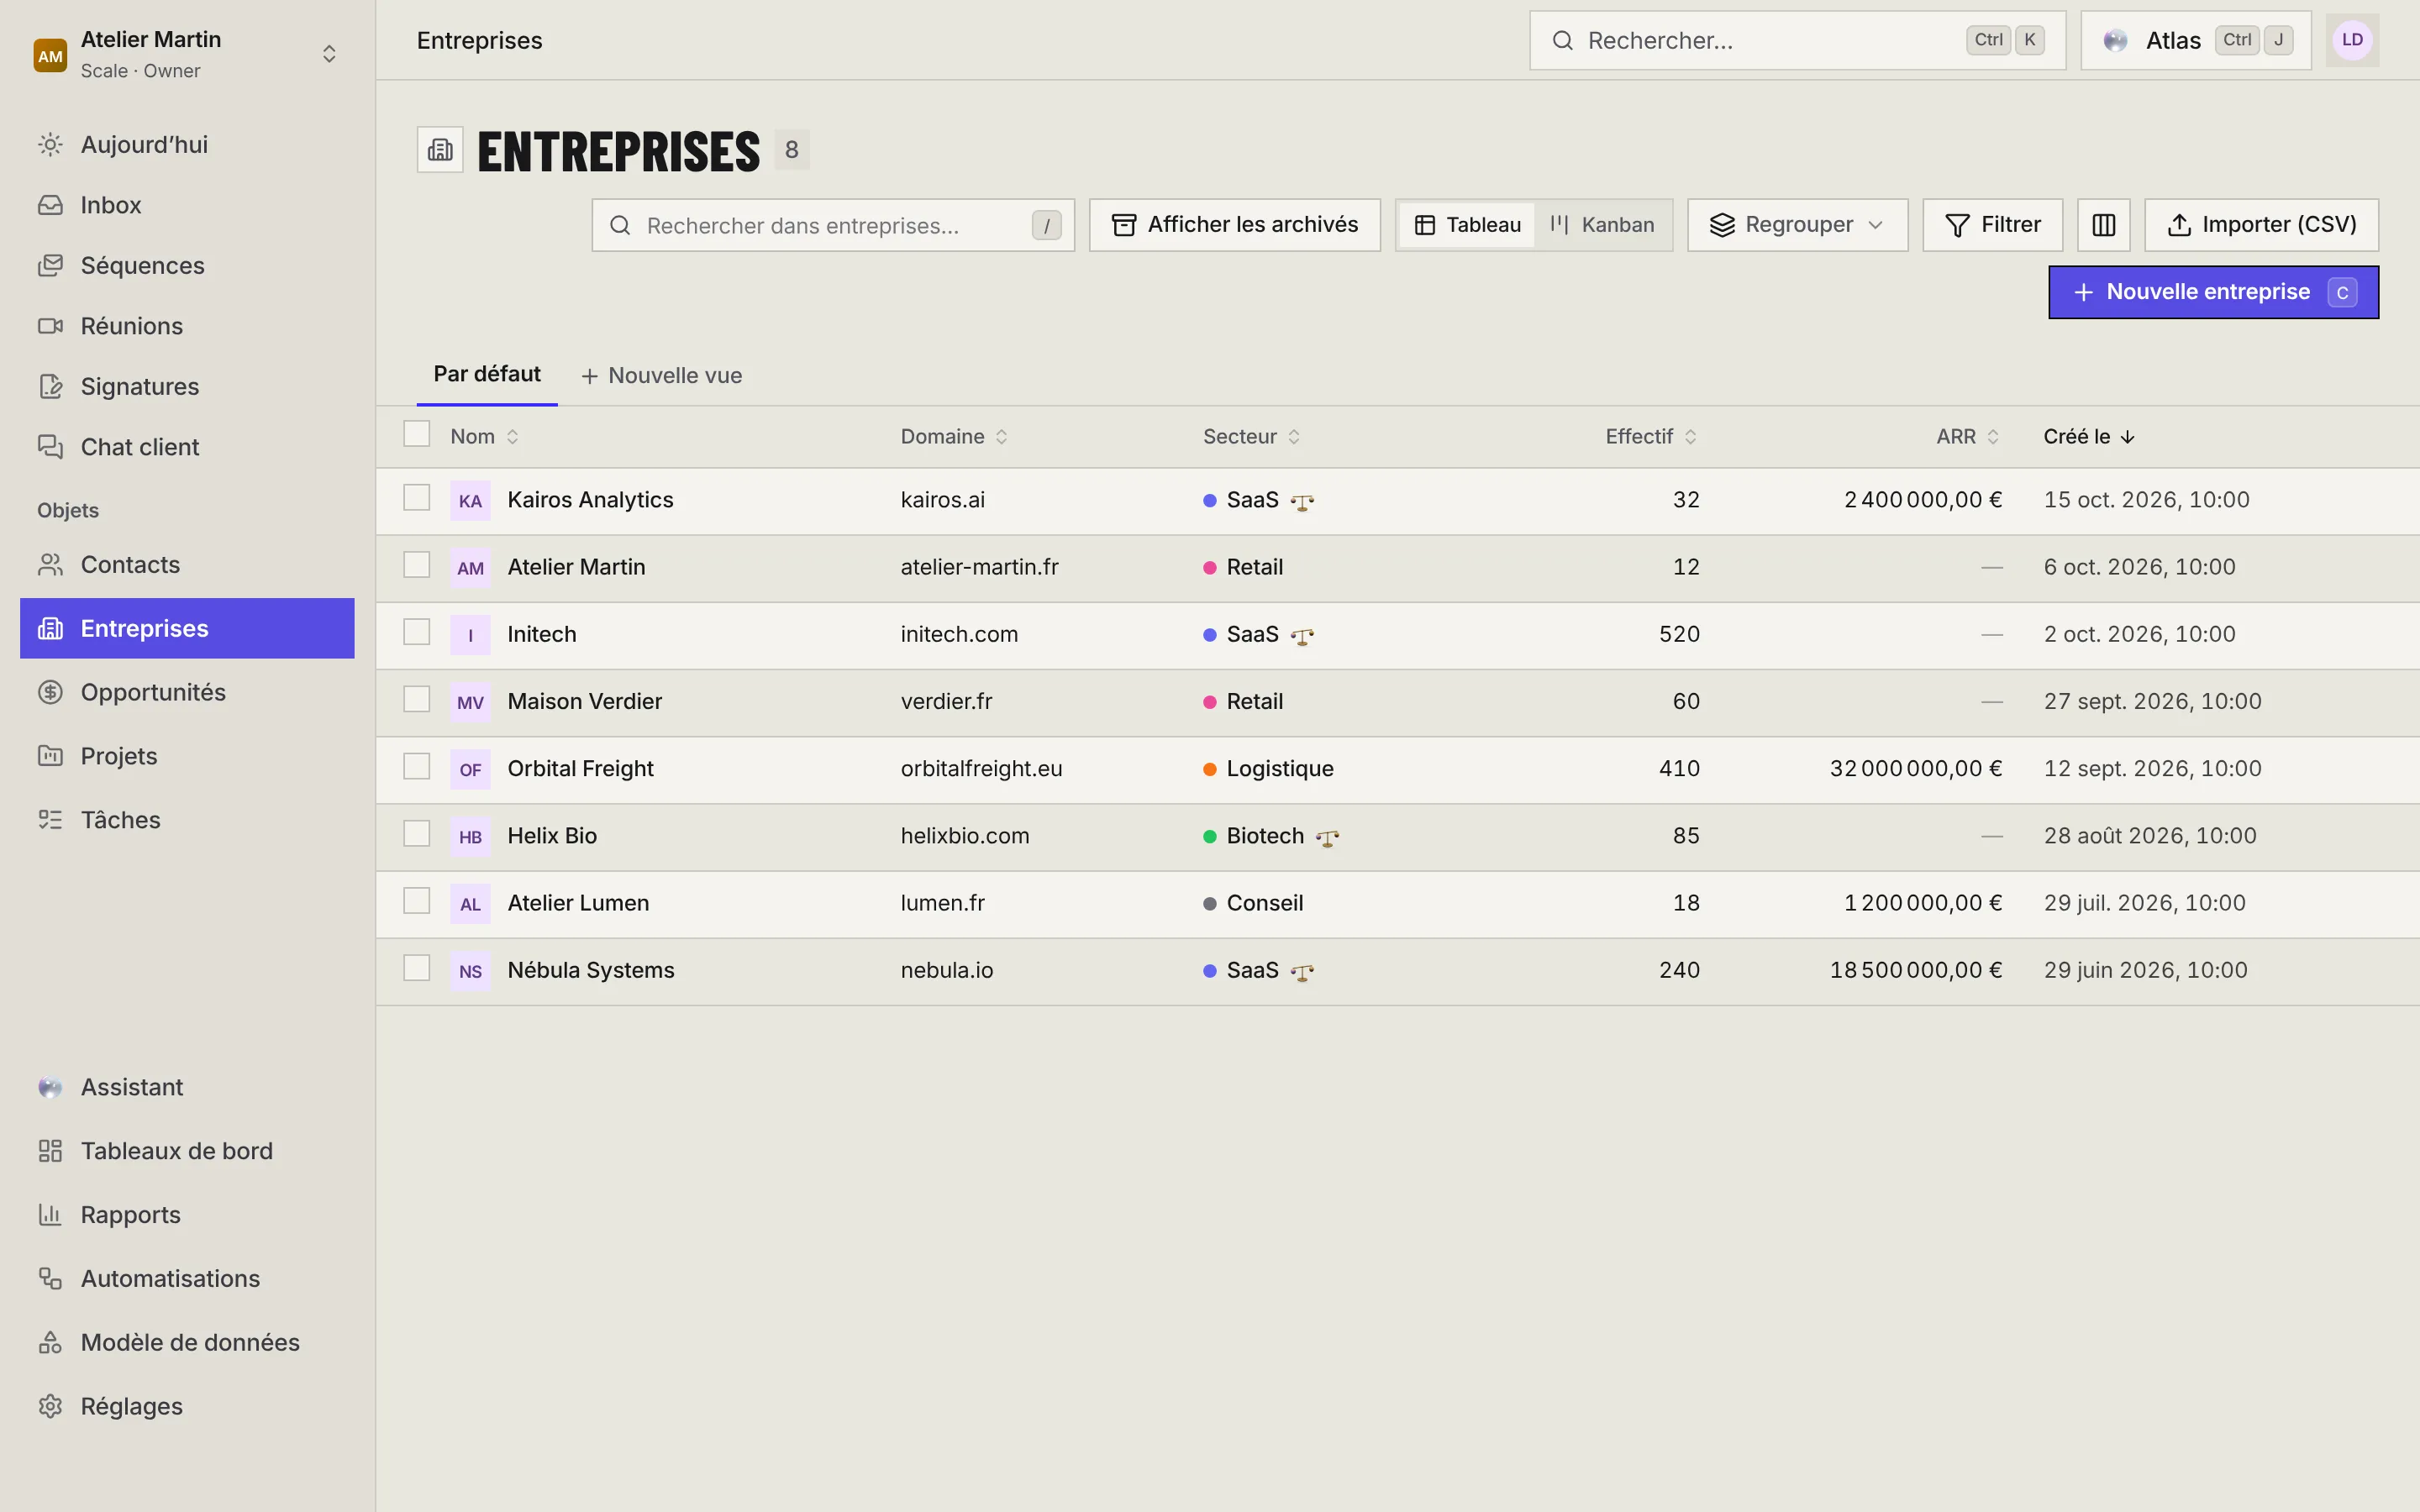Check the Orbital Freight row checkbox

tap(416, 766)
